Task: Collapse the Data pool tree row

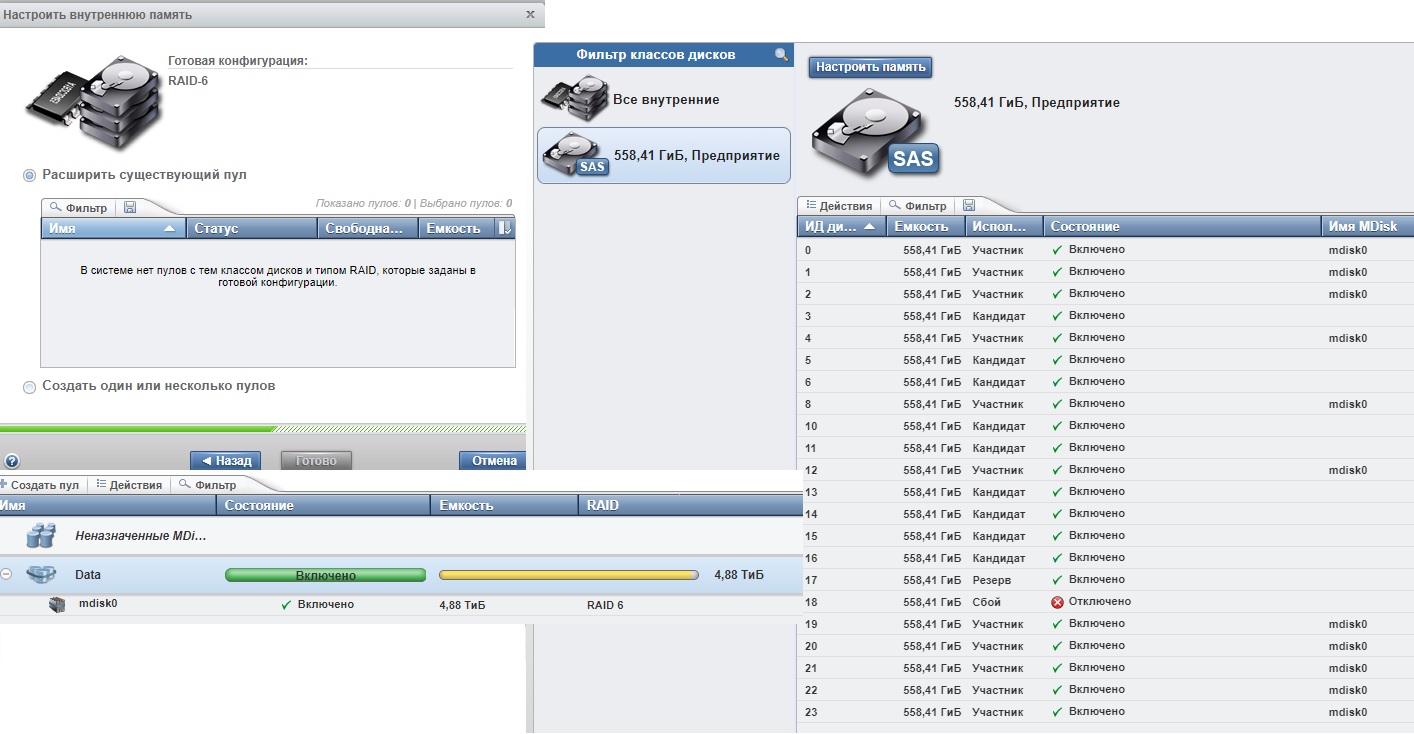Action: tap(6, 575)
